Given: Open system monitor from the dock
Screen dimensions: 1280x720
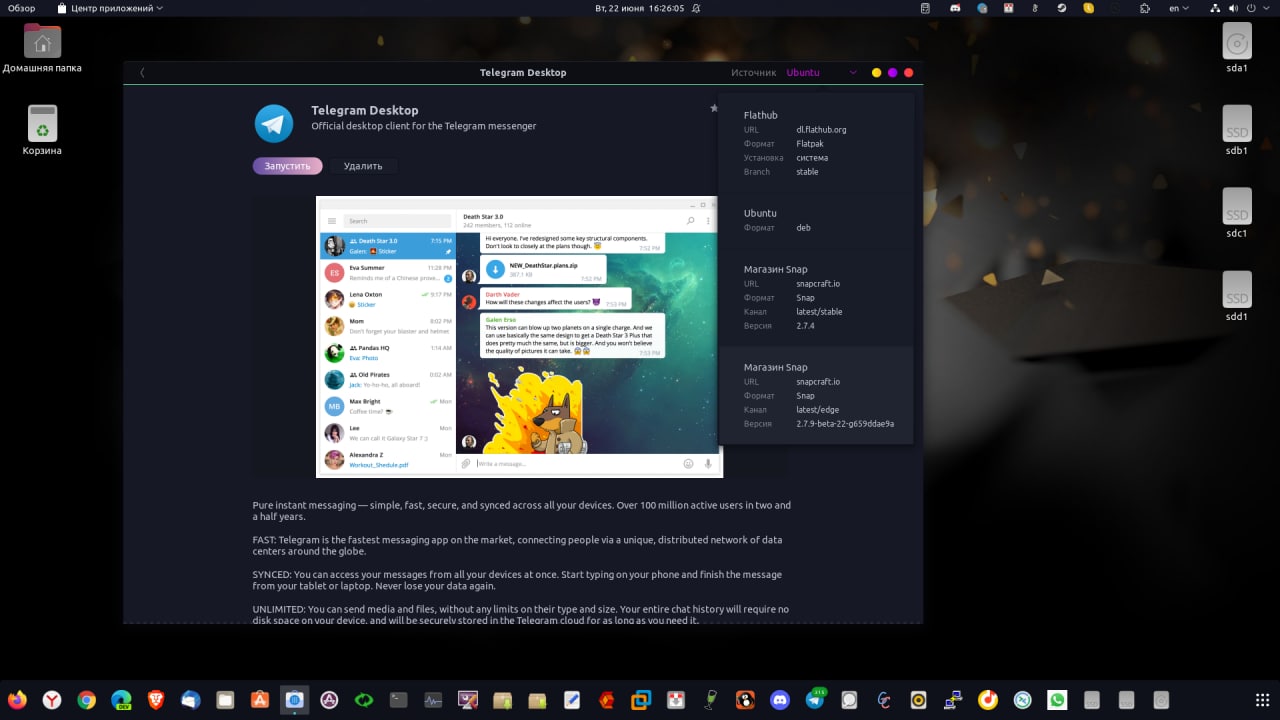Looking at the screenshot, I should (433, 700).
